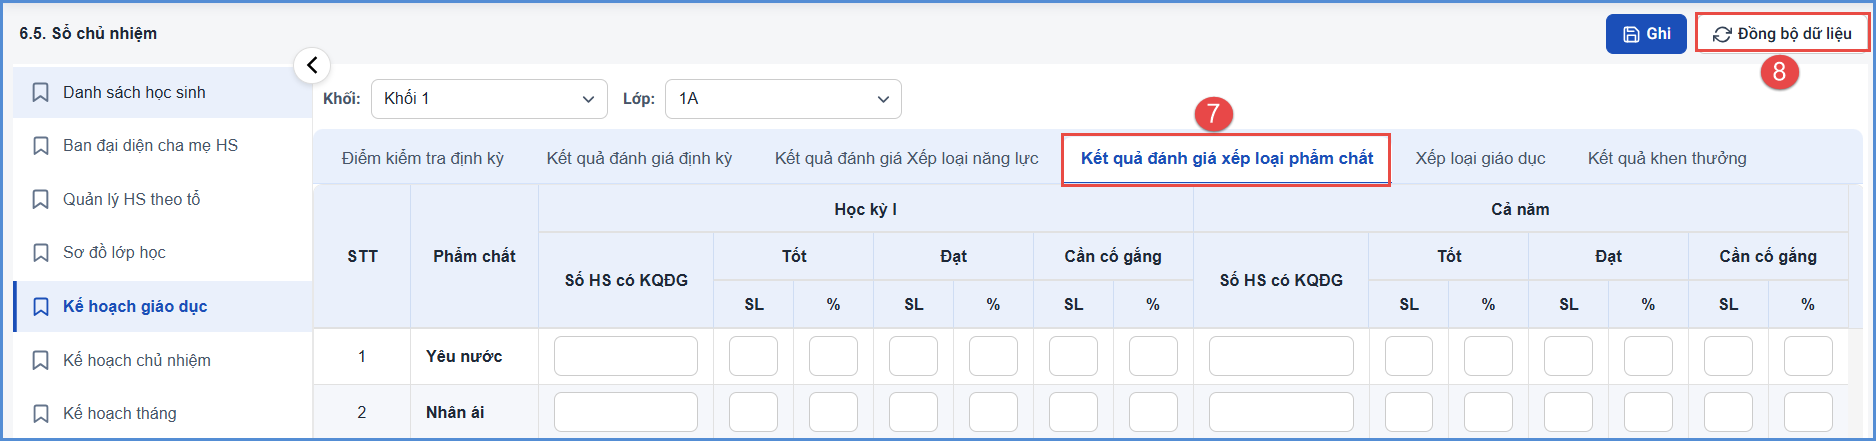Go to Quản lý HS theo tổ
The height and width of the screenshot is (441, 1876).
(x=163, y=199)
